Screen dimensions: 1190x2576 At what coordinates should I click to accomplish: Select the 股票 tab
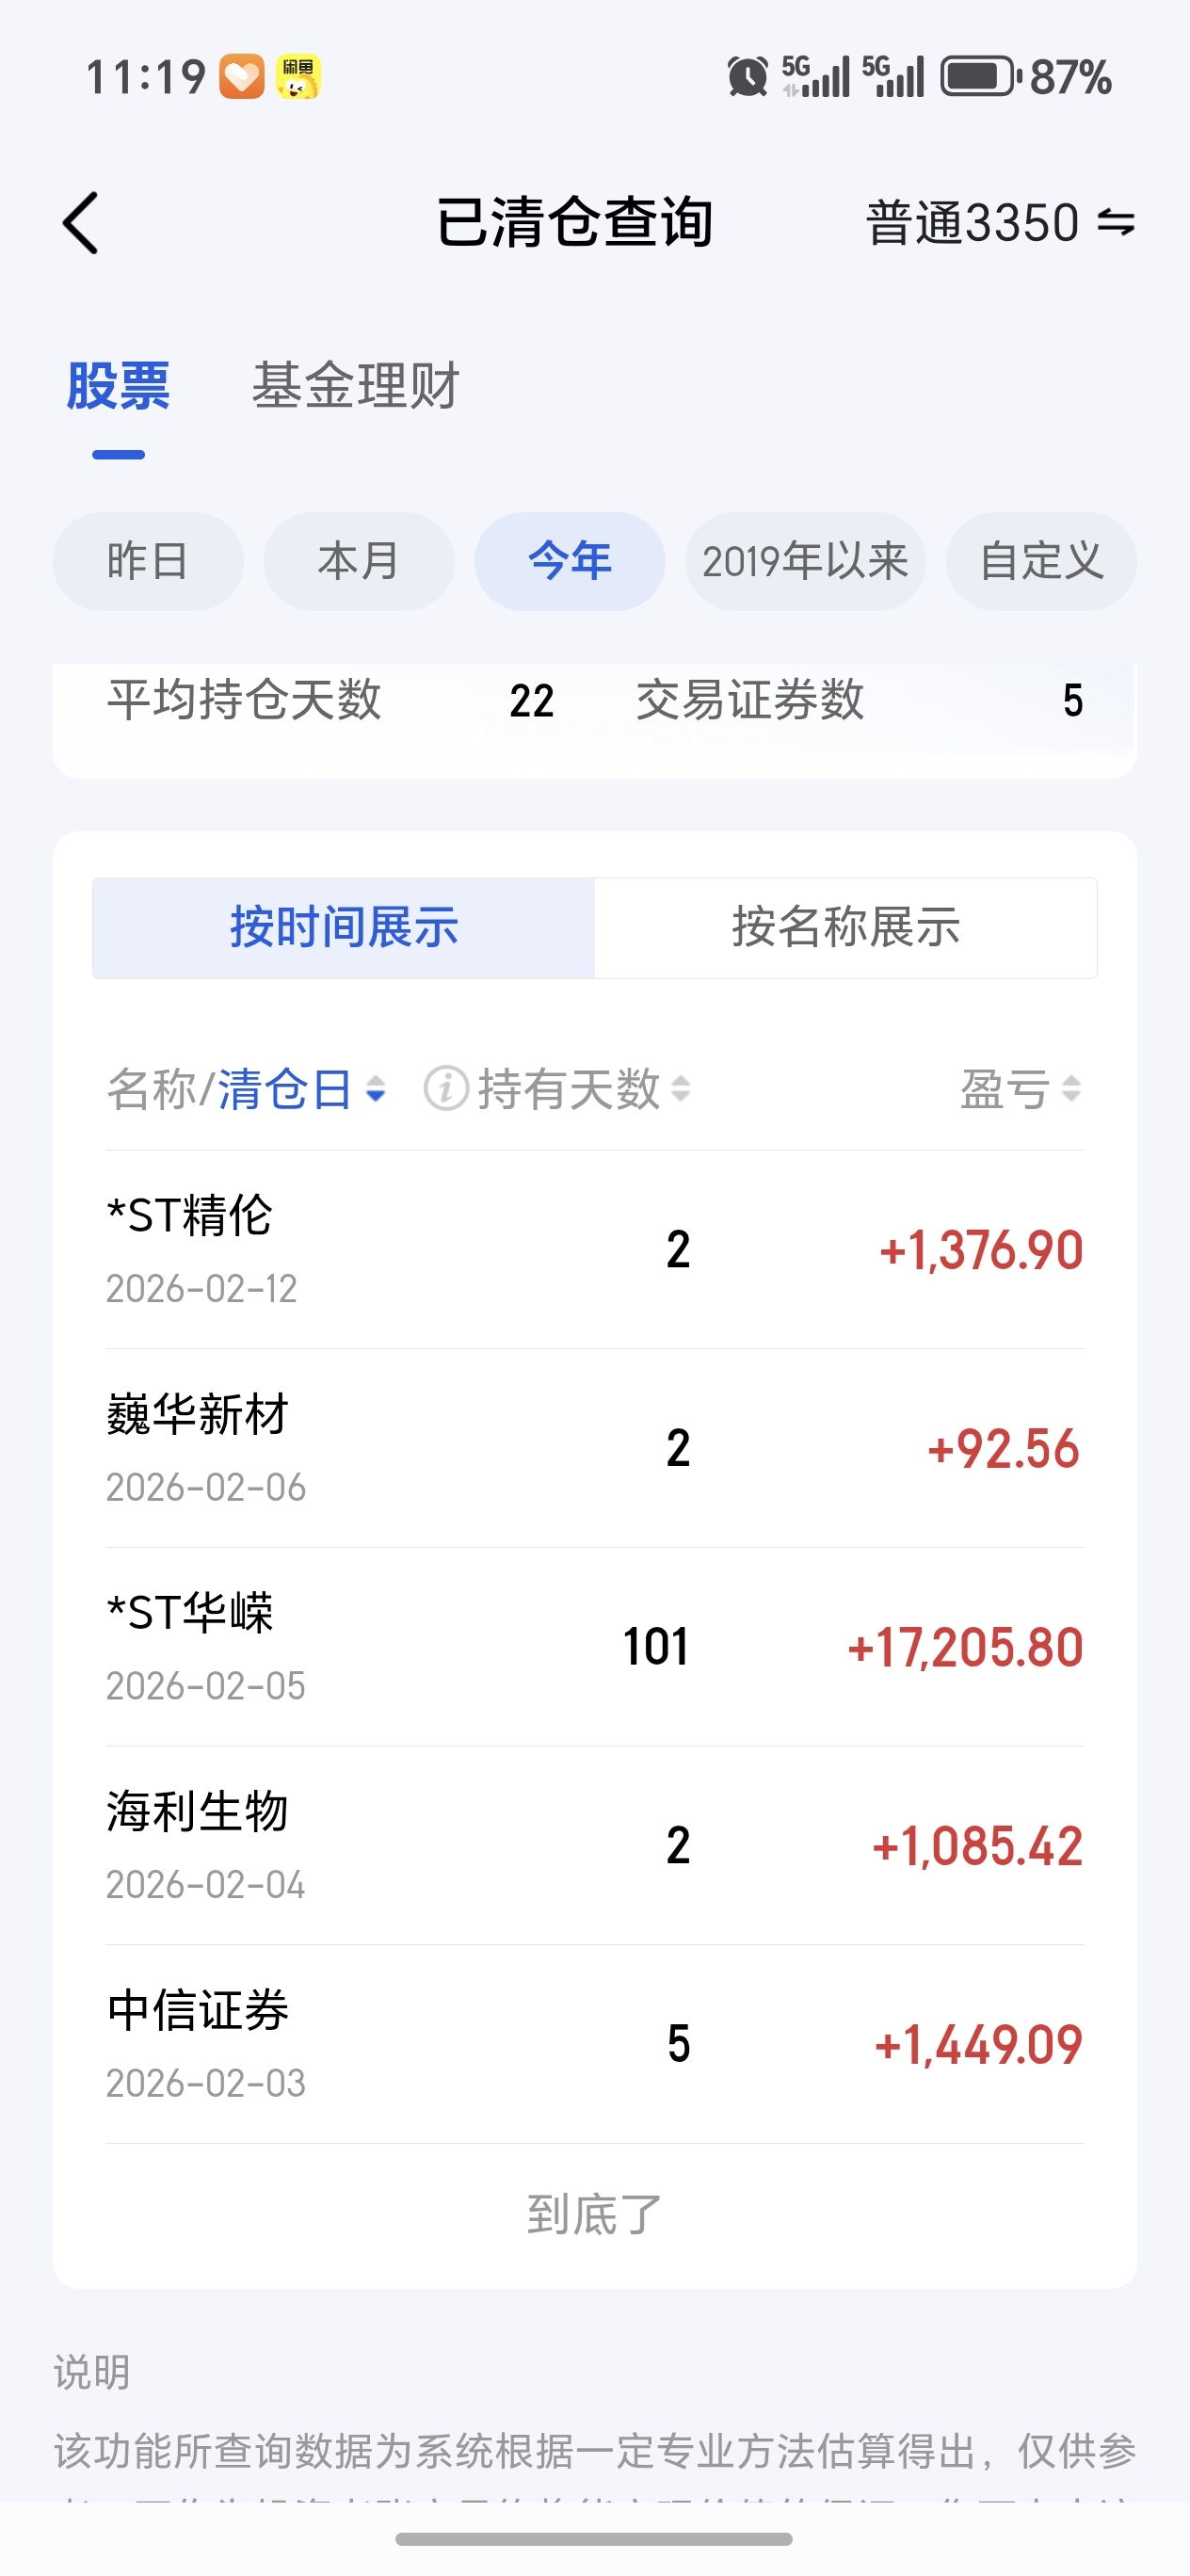coord(118,386)
